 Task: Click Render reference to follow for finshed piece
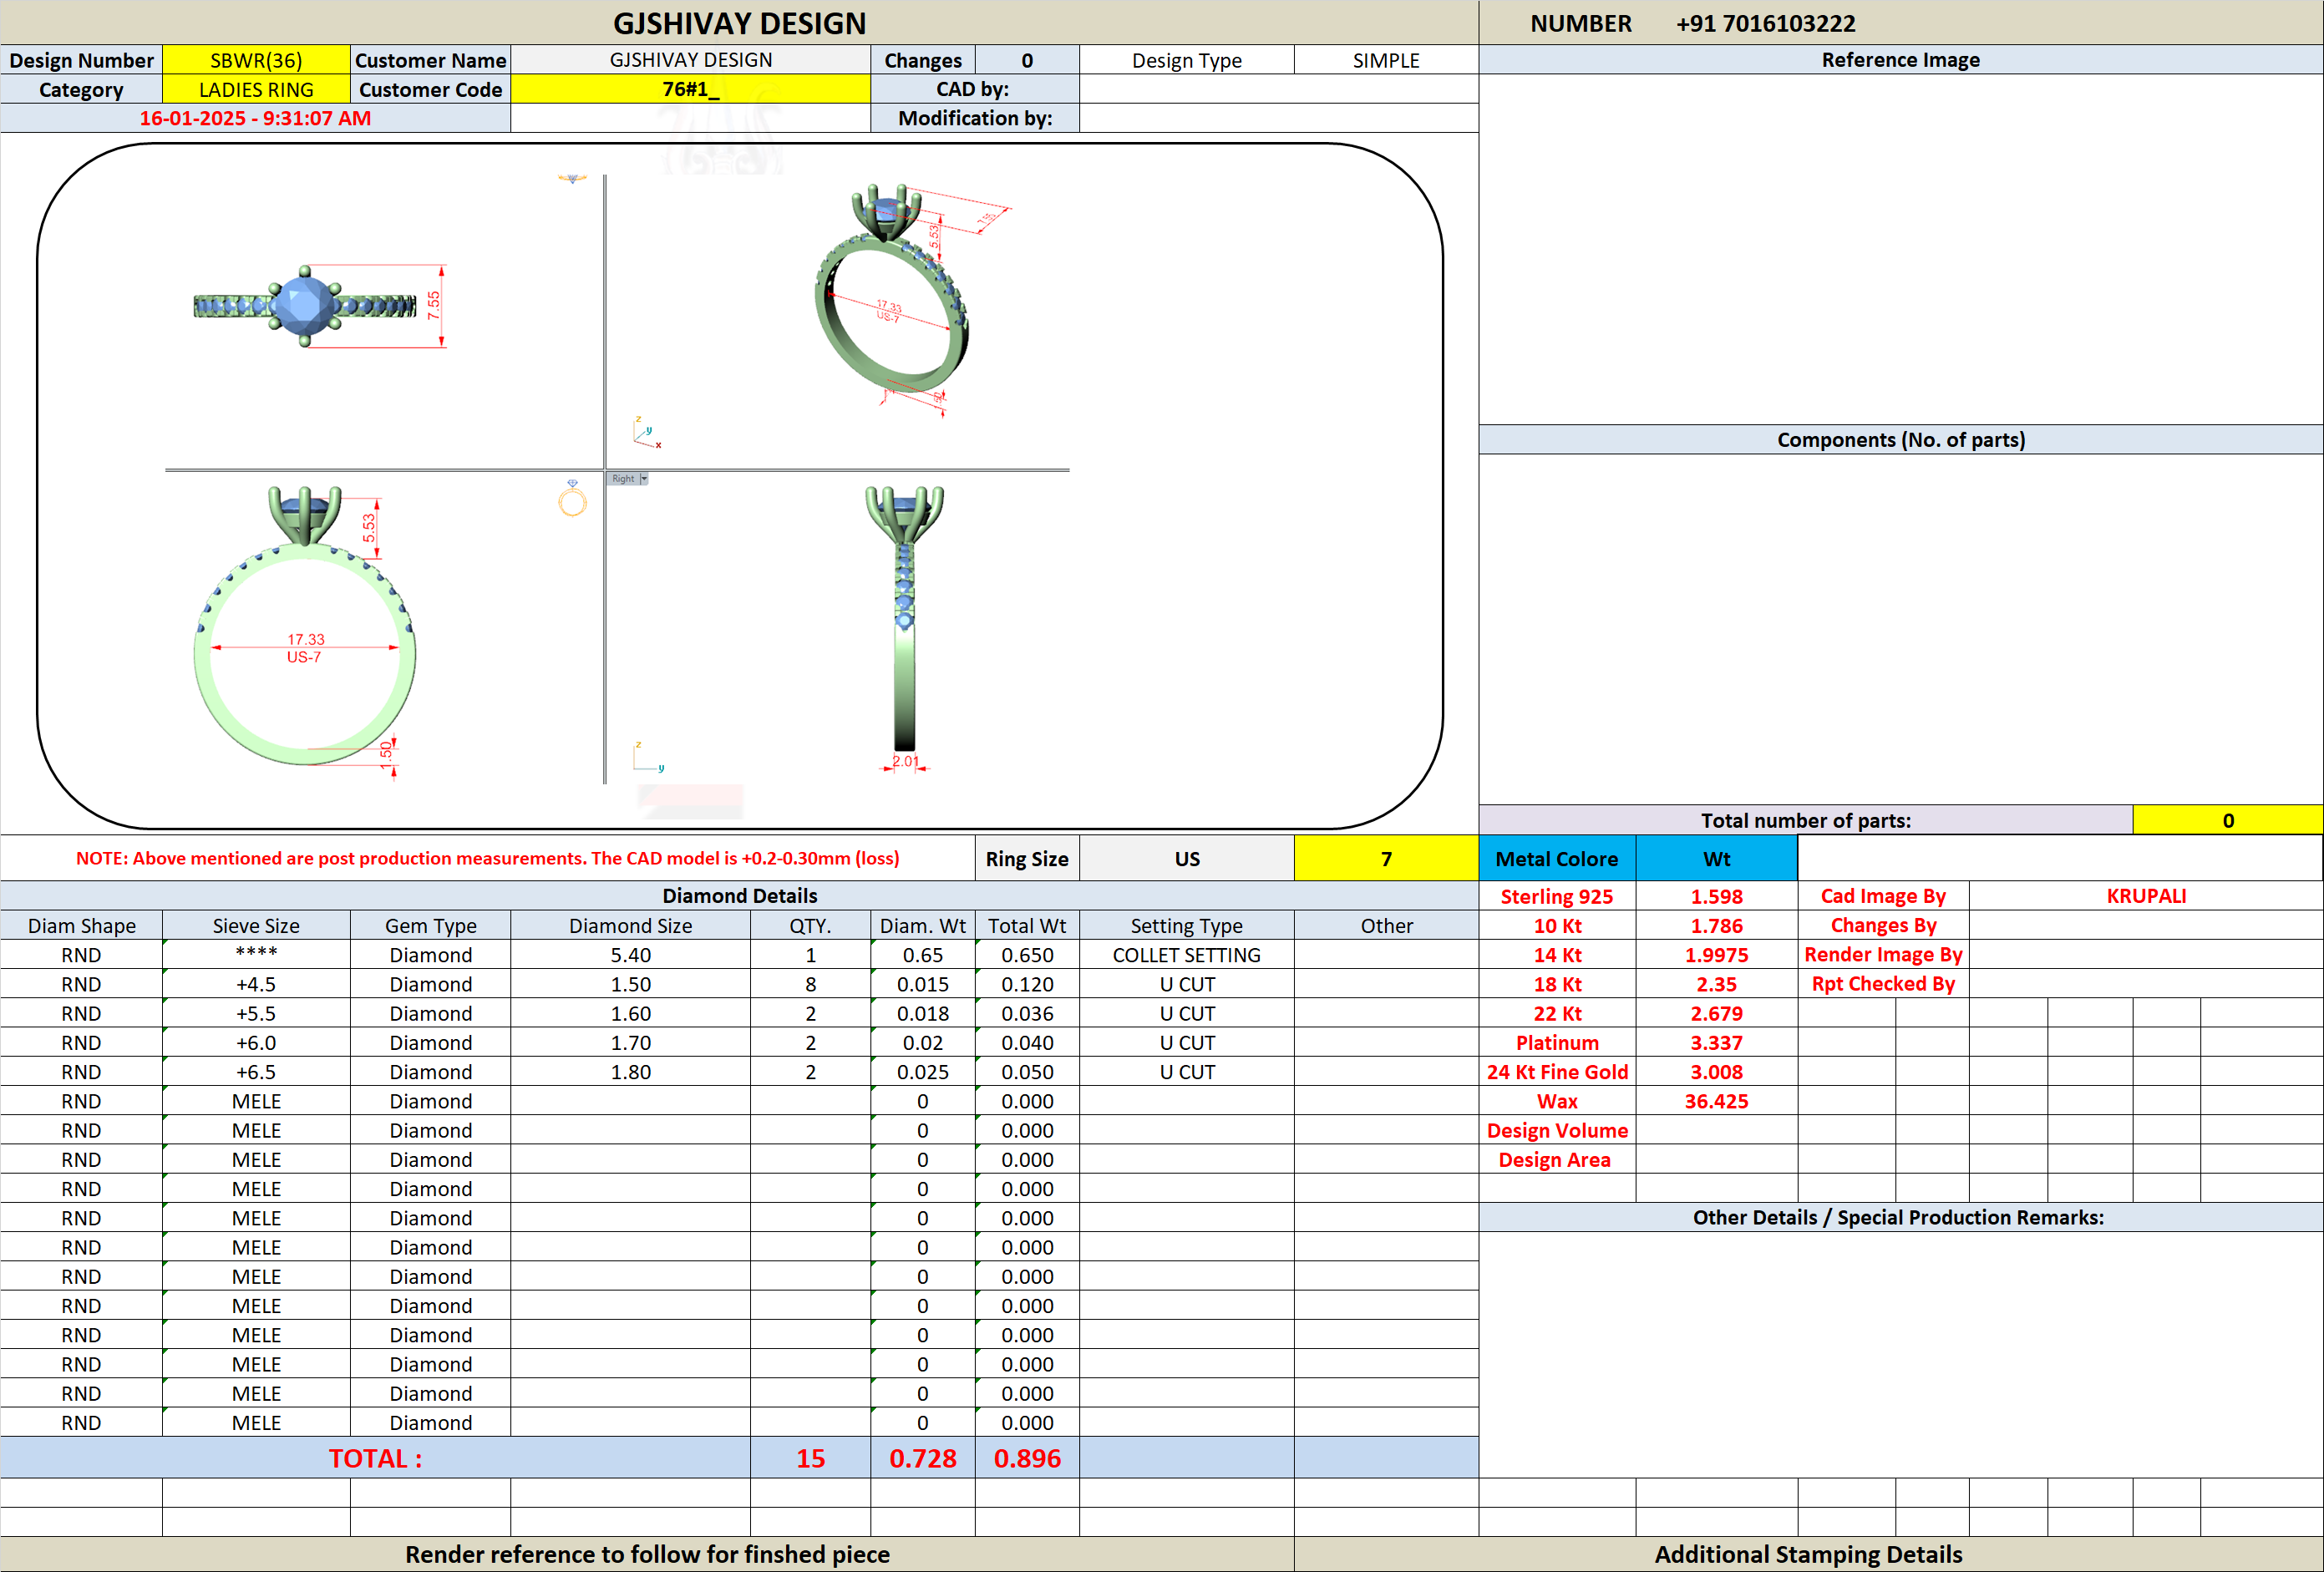point(647,1554)
